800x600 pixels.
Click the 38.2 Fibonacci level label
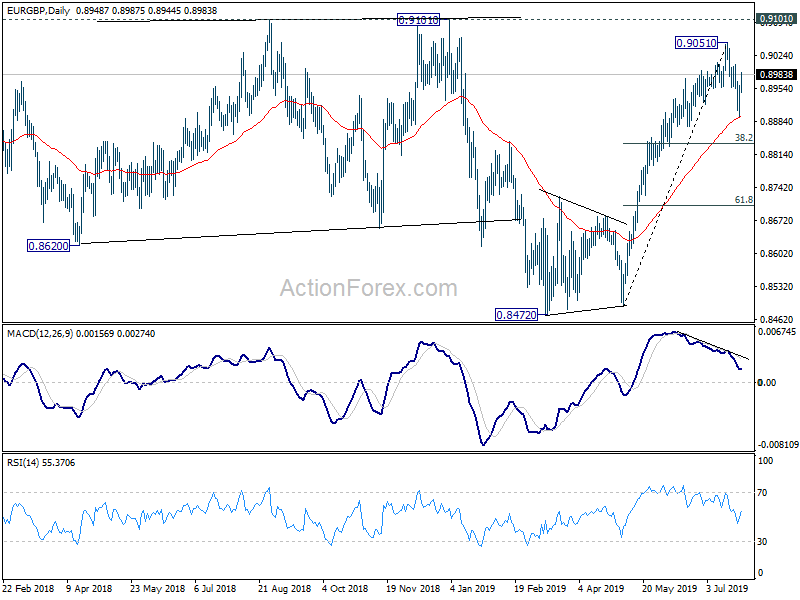[x=744, y=137]
